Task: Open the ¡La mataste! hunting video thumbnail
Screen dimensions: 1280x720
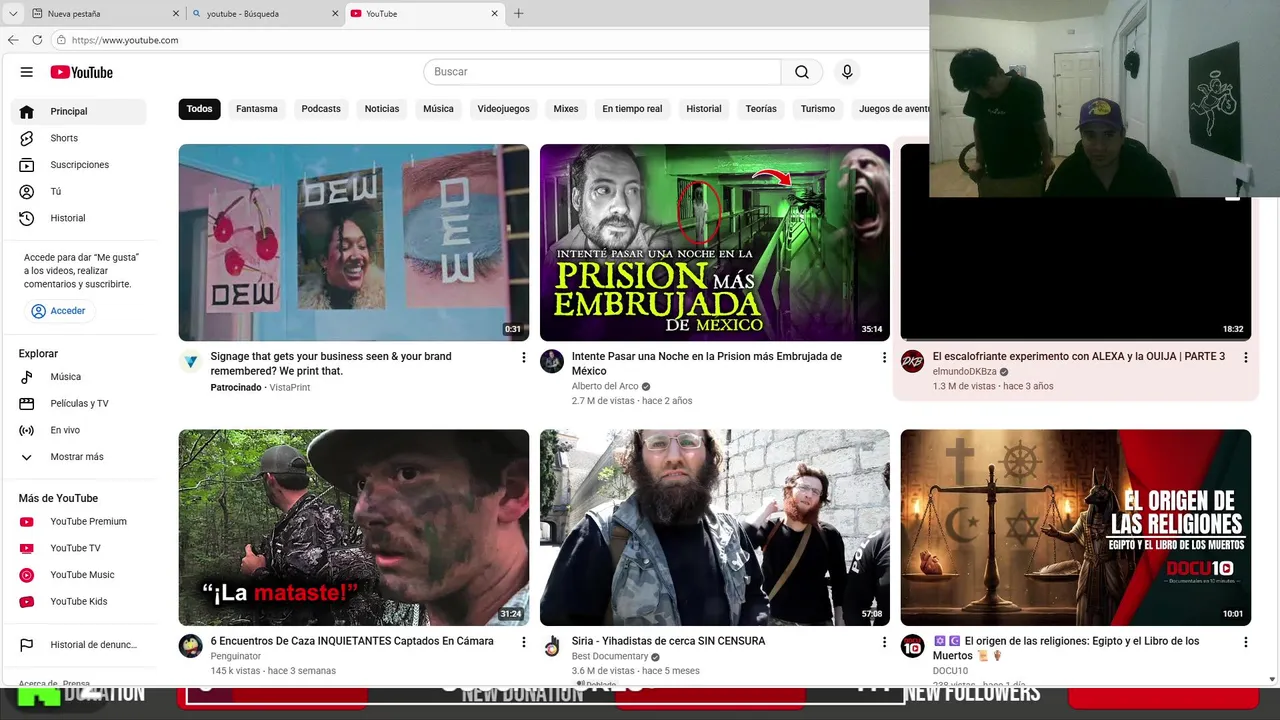Action: coord(354,527)
